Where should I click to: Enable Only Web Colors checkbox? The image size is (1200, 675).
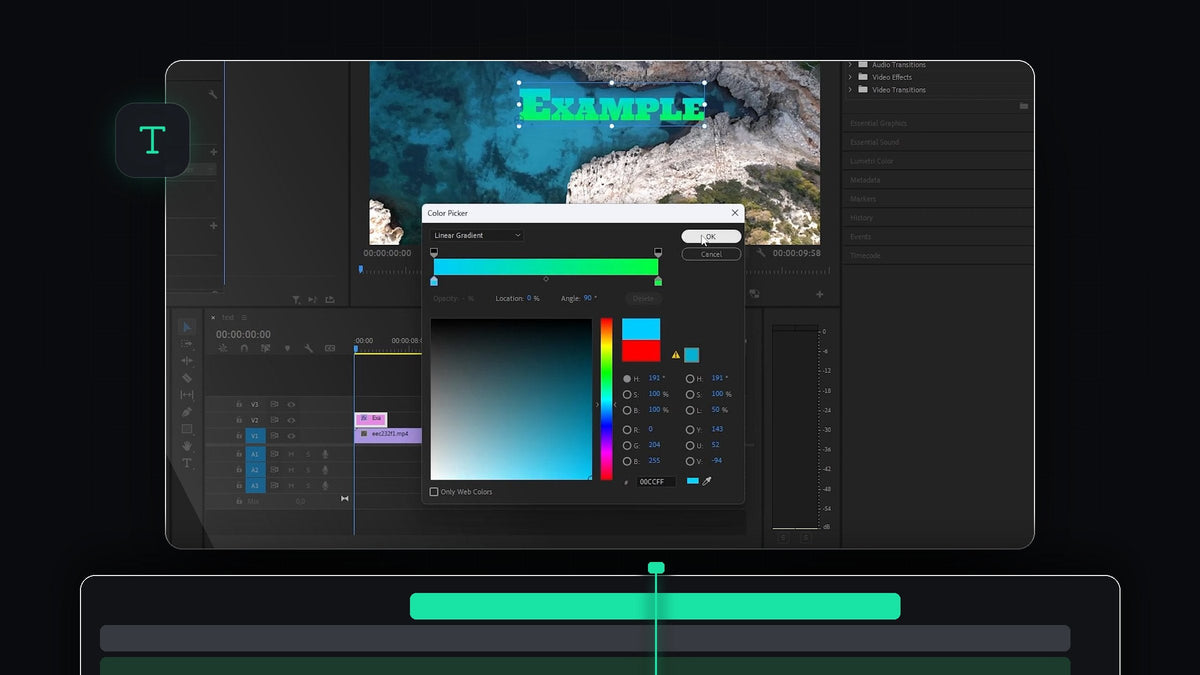coord(434,492)
